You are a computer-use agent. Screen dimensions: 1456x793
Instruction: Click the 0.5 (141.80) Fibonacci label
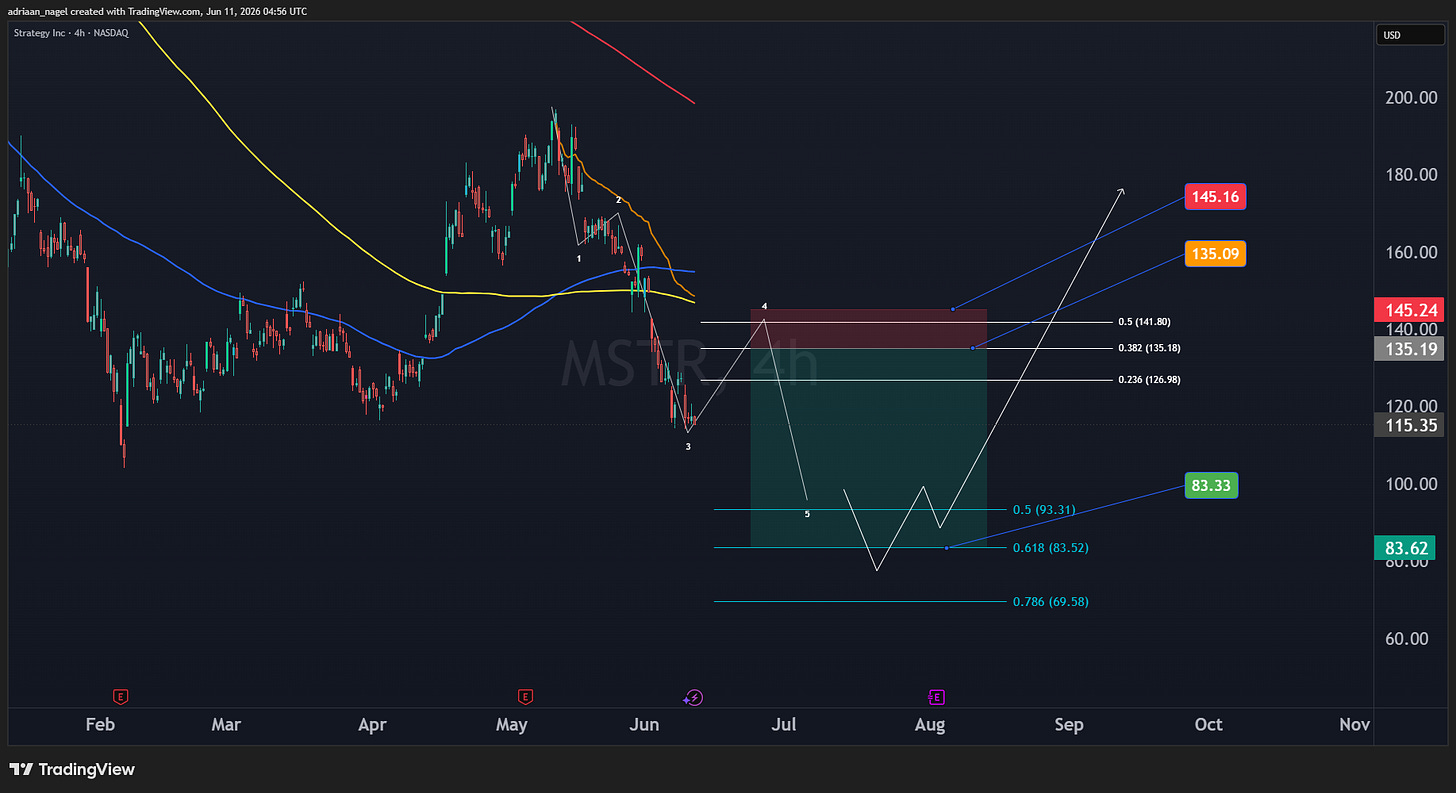coord(1144,322)
